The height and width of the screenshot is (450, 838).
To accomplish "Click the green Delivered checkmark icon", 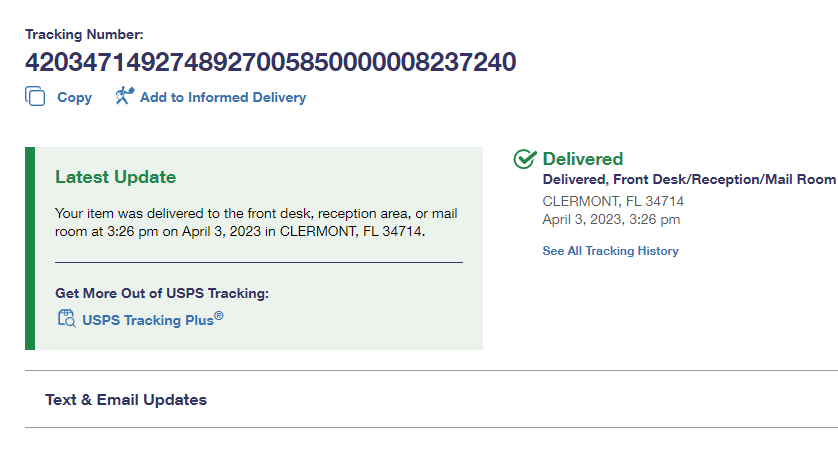I will pos(524,159).
